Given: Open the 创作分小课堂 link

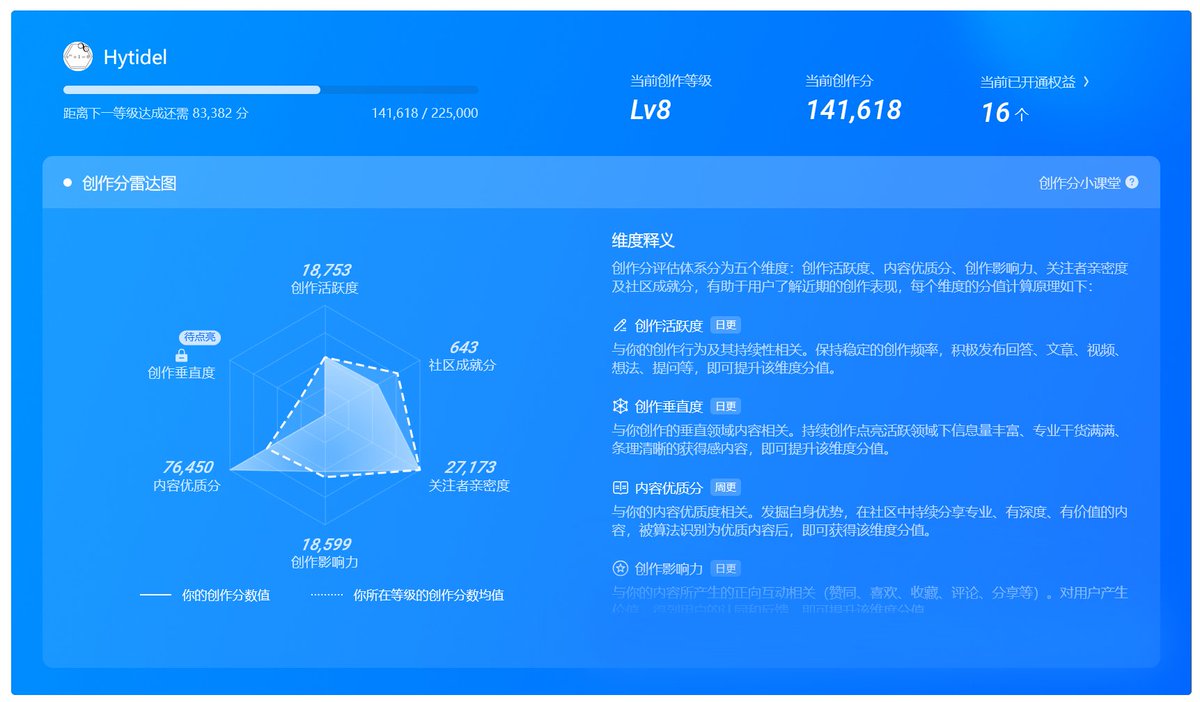Looking at the screenshot, I should point(1079,183).
